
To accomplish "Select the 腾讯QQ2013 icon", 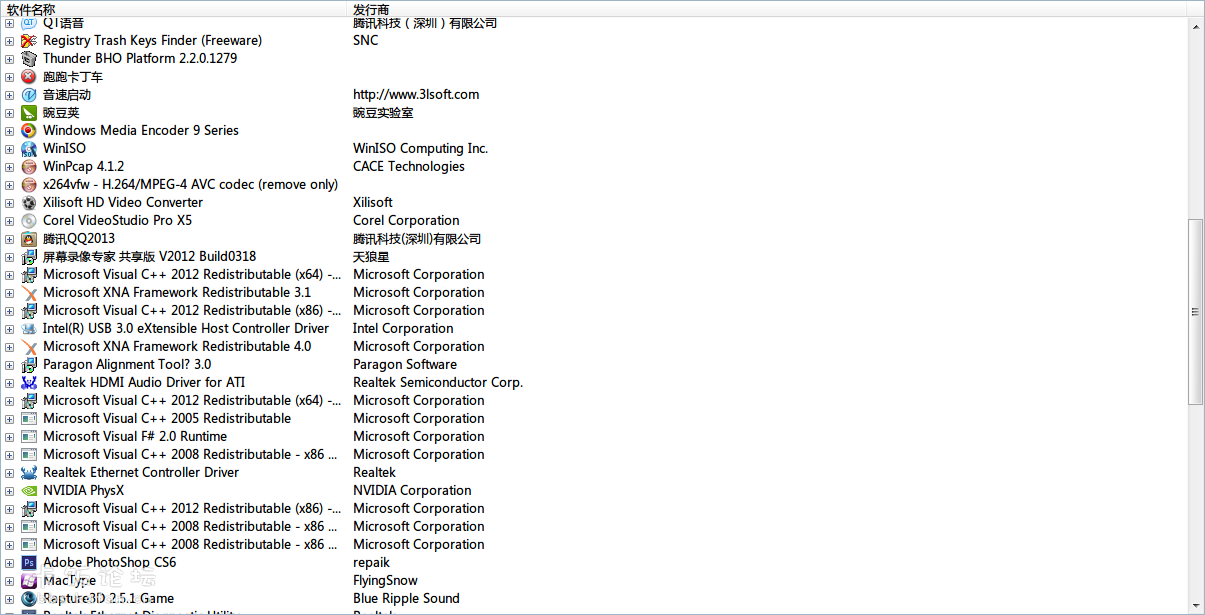I will click(29, 239).
